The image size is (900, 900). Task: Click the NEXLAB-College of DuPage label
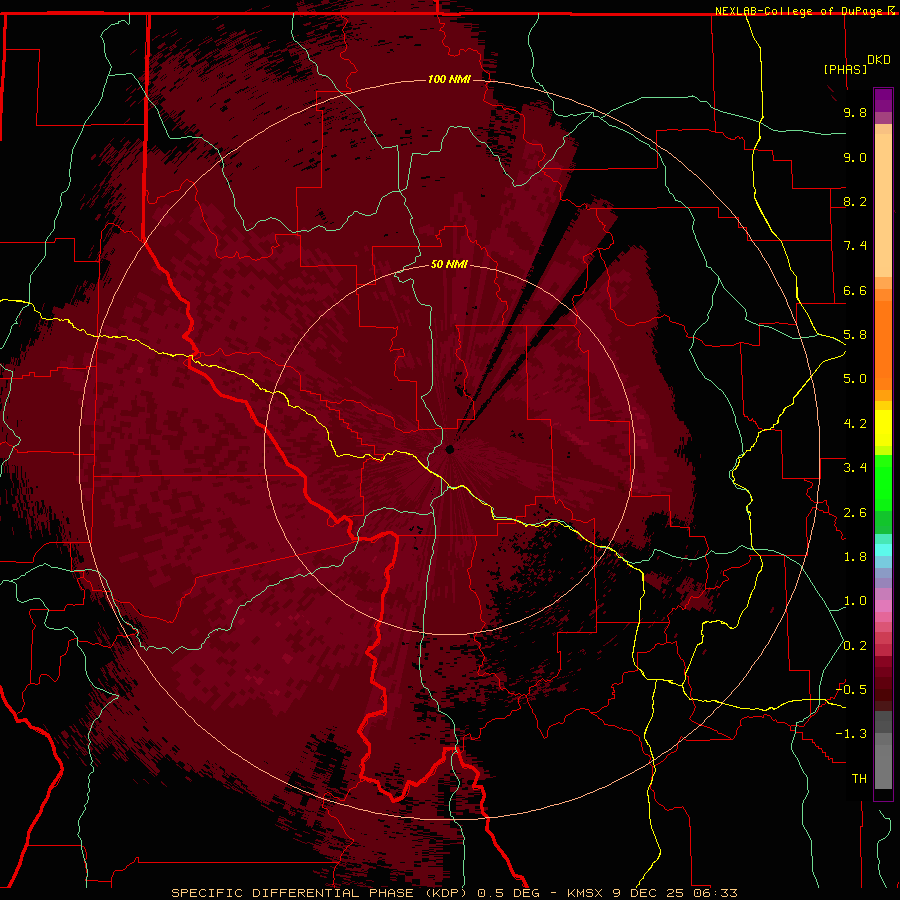tap(800, 11)
